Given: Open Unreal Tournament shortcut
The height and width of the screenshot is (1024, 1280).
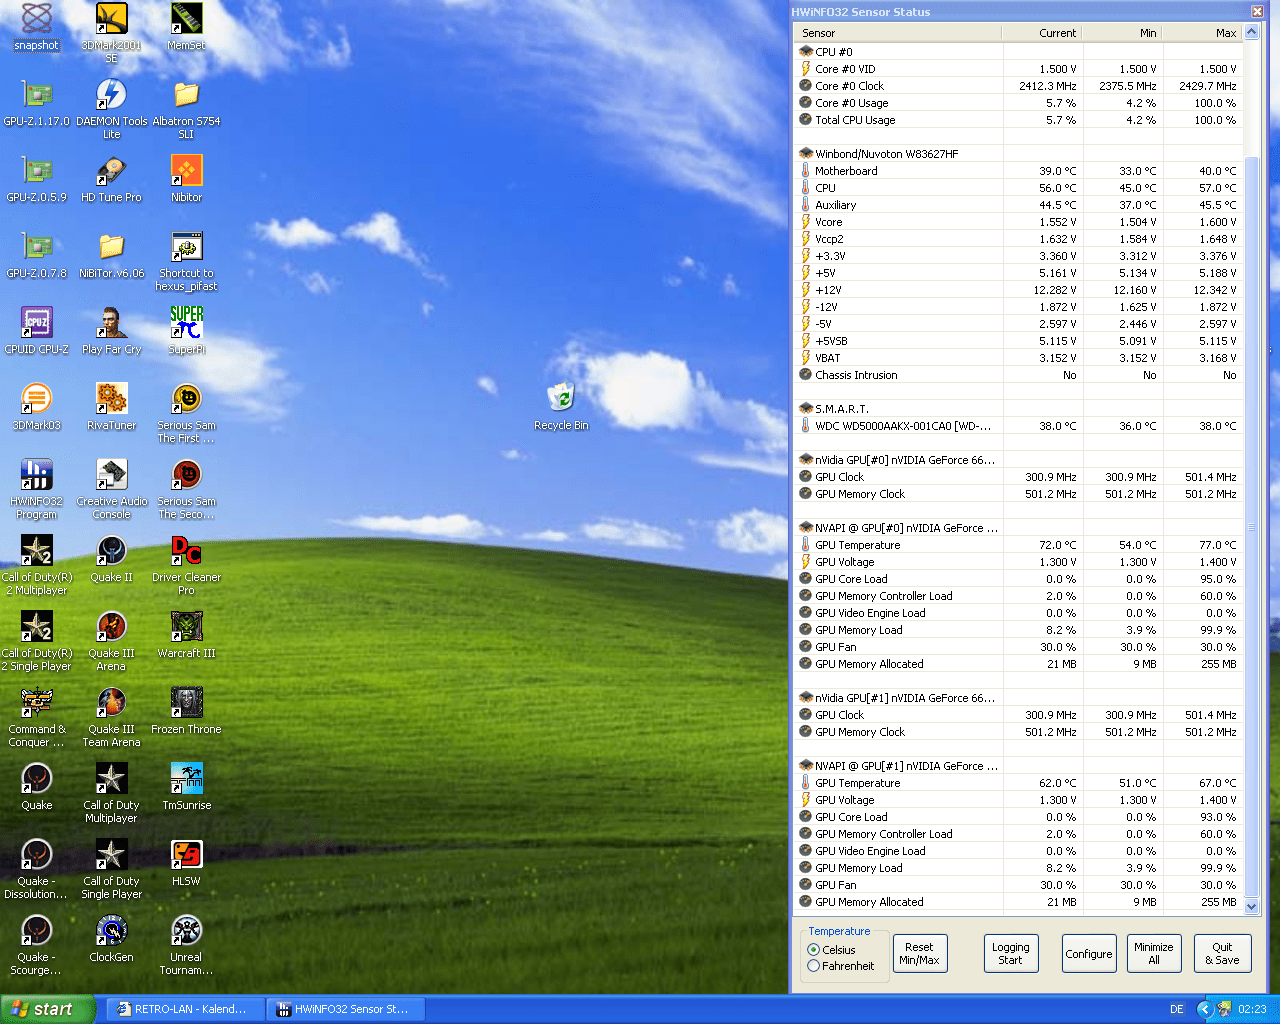Looking at the screenshot, I should click(x=186, y=945).
